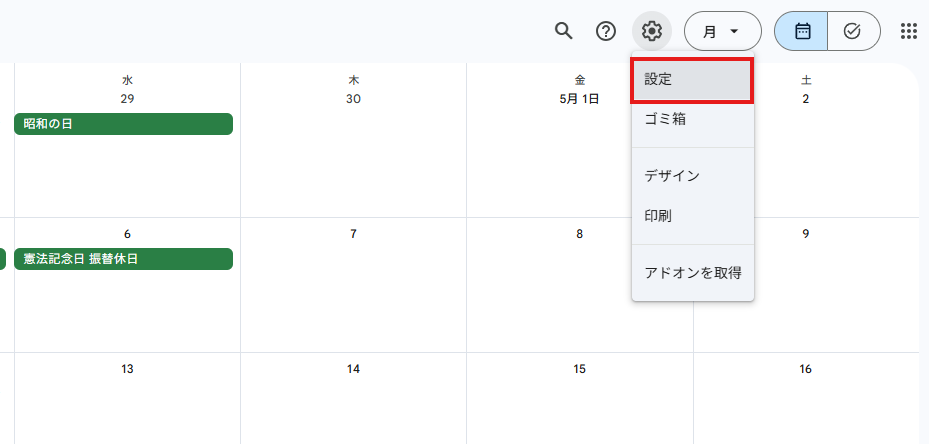929x444 pixels.
Task: Click day 7 calendar cell
Action: click(x=353, y=285)
